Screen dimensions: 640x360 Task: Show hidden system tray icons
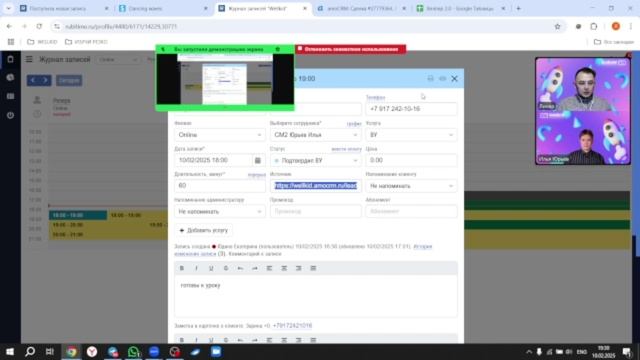pos(529,352)
